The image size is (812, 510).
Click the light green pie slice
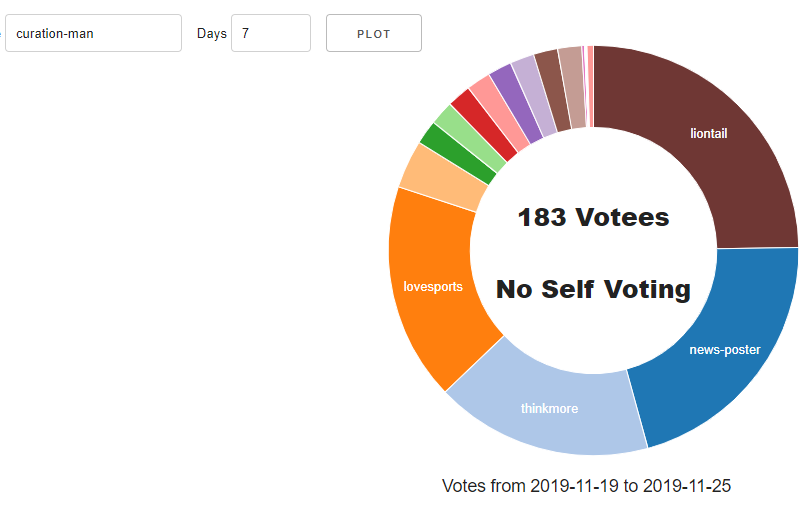(469, 139)
